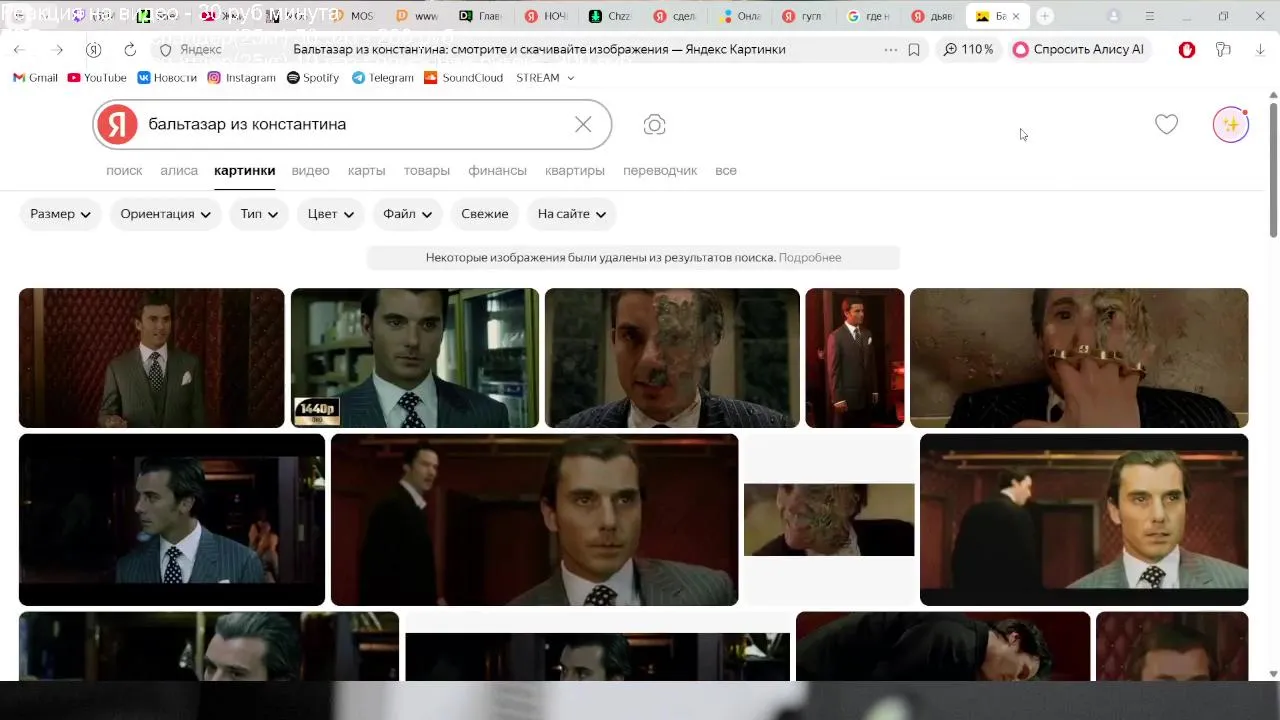The image size is (1280, 720).
Task: Switch to the финансы tab
Action: tap(497, 171)
